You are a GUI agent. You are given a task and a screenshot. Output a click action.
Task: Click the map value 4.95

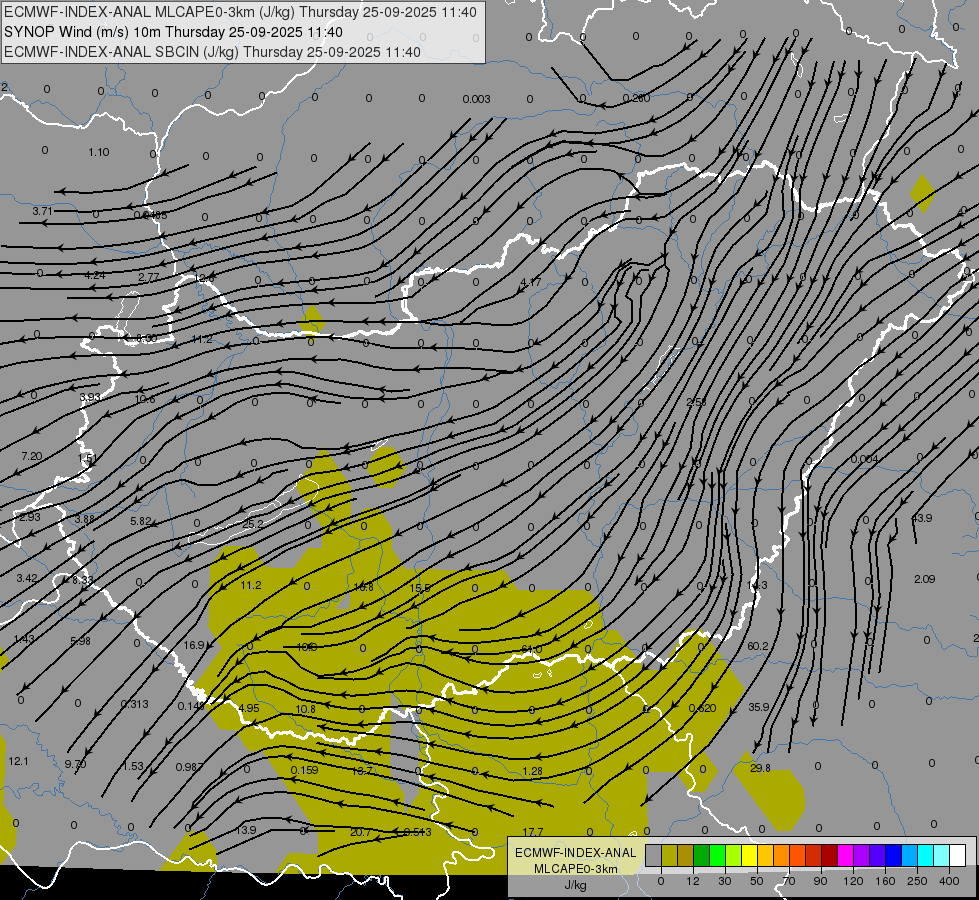pyautogui.click(x=248, y=708)
